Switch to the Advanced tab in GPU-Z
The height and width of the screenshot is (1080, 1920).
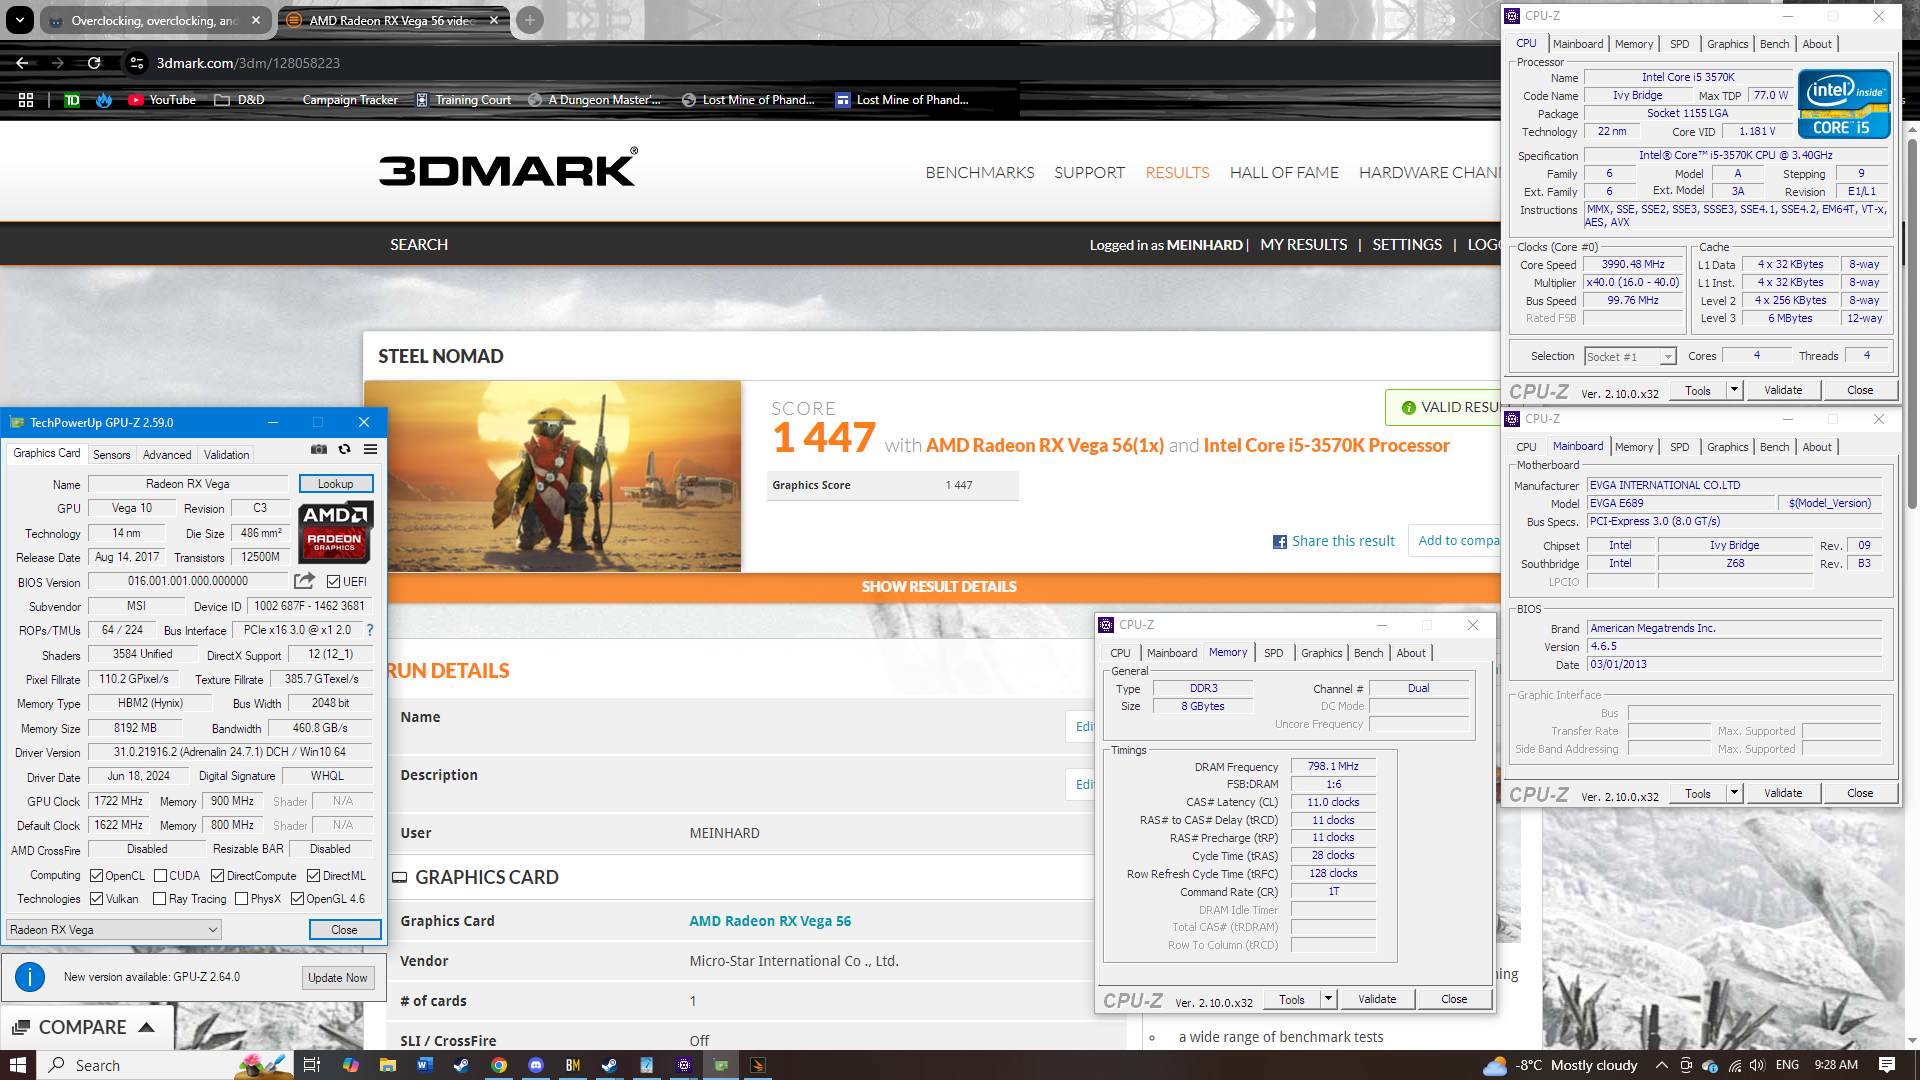167,455
